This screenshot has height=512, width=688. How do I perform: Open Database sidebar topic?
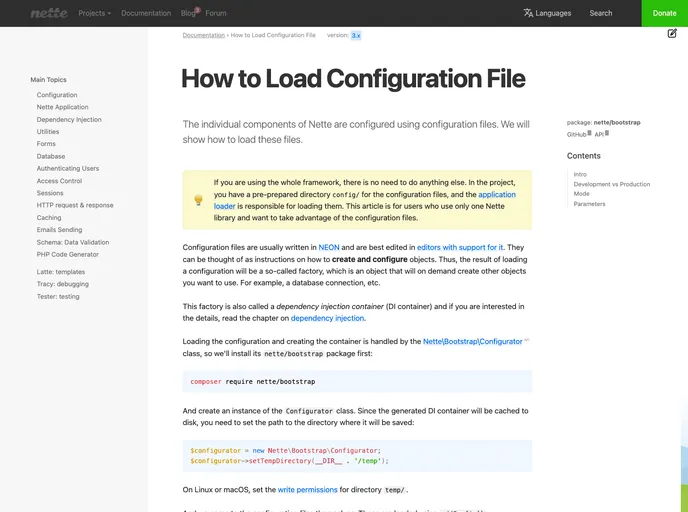pos(51,156)
